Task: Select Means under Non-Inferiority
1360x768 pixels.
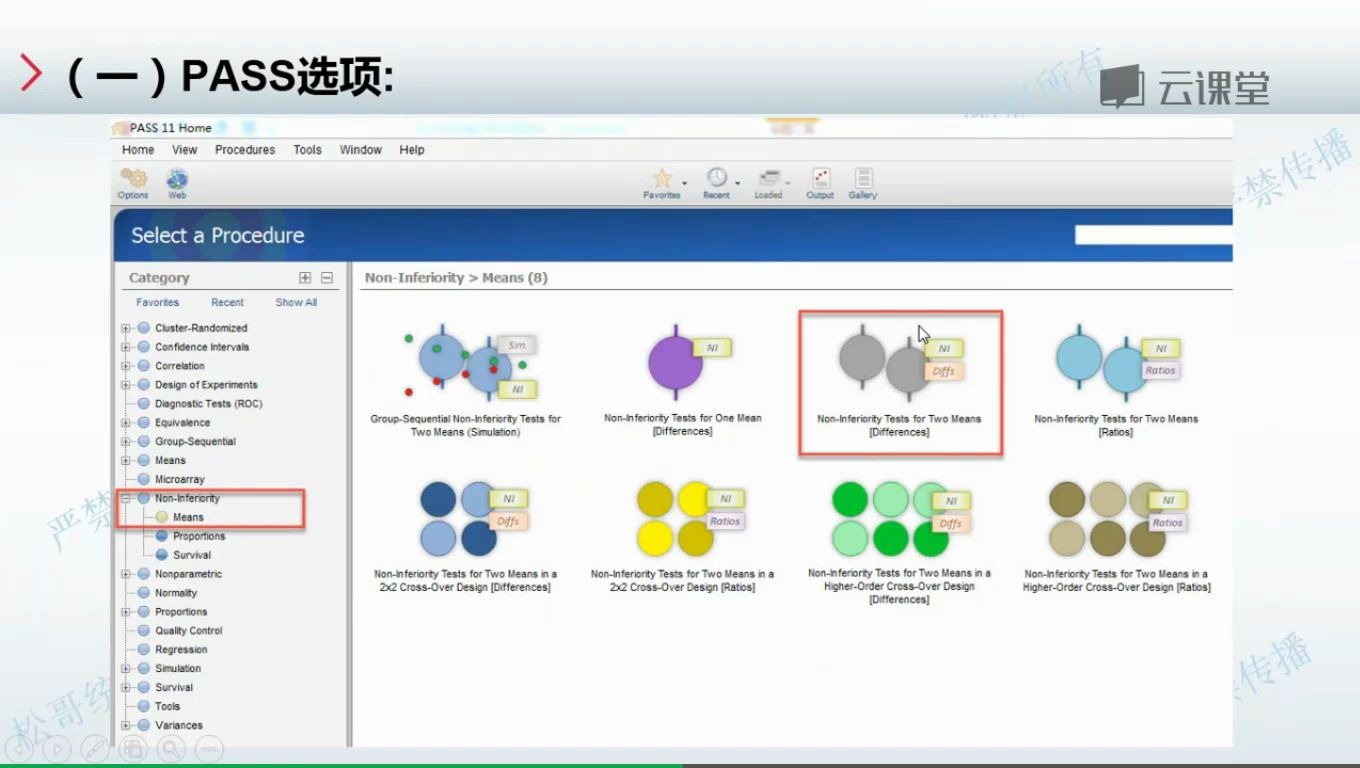Action: tap(188, 517)
